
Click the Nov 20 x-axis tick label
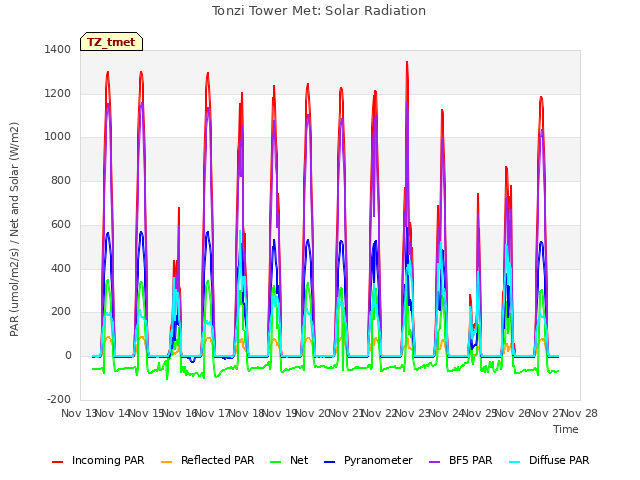pos(313,413)
